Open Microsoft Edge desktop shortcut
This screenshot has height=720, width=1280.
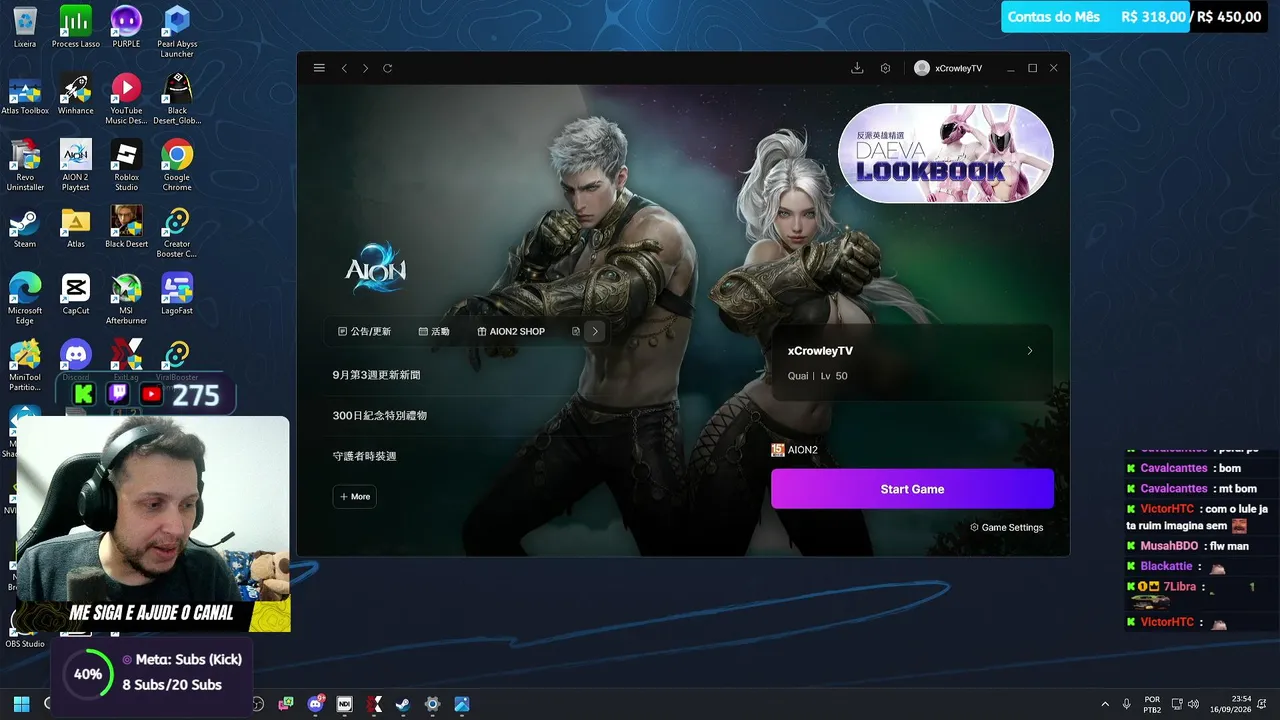pyautogui.click(x=25, y=299)
